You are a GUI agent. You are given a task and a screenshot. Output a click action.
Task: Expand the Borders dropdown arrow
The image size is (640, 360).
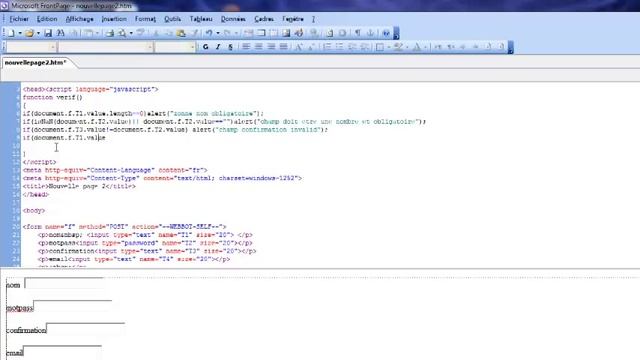point(389,47)
